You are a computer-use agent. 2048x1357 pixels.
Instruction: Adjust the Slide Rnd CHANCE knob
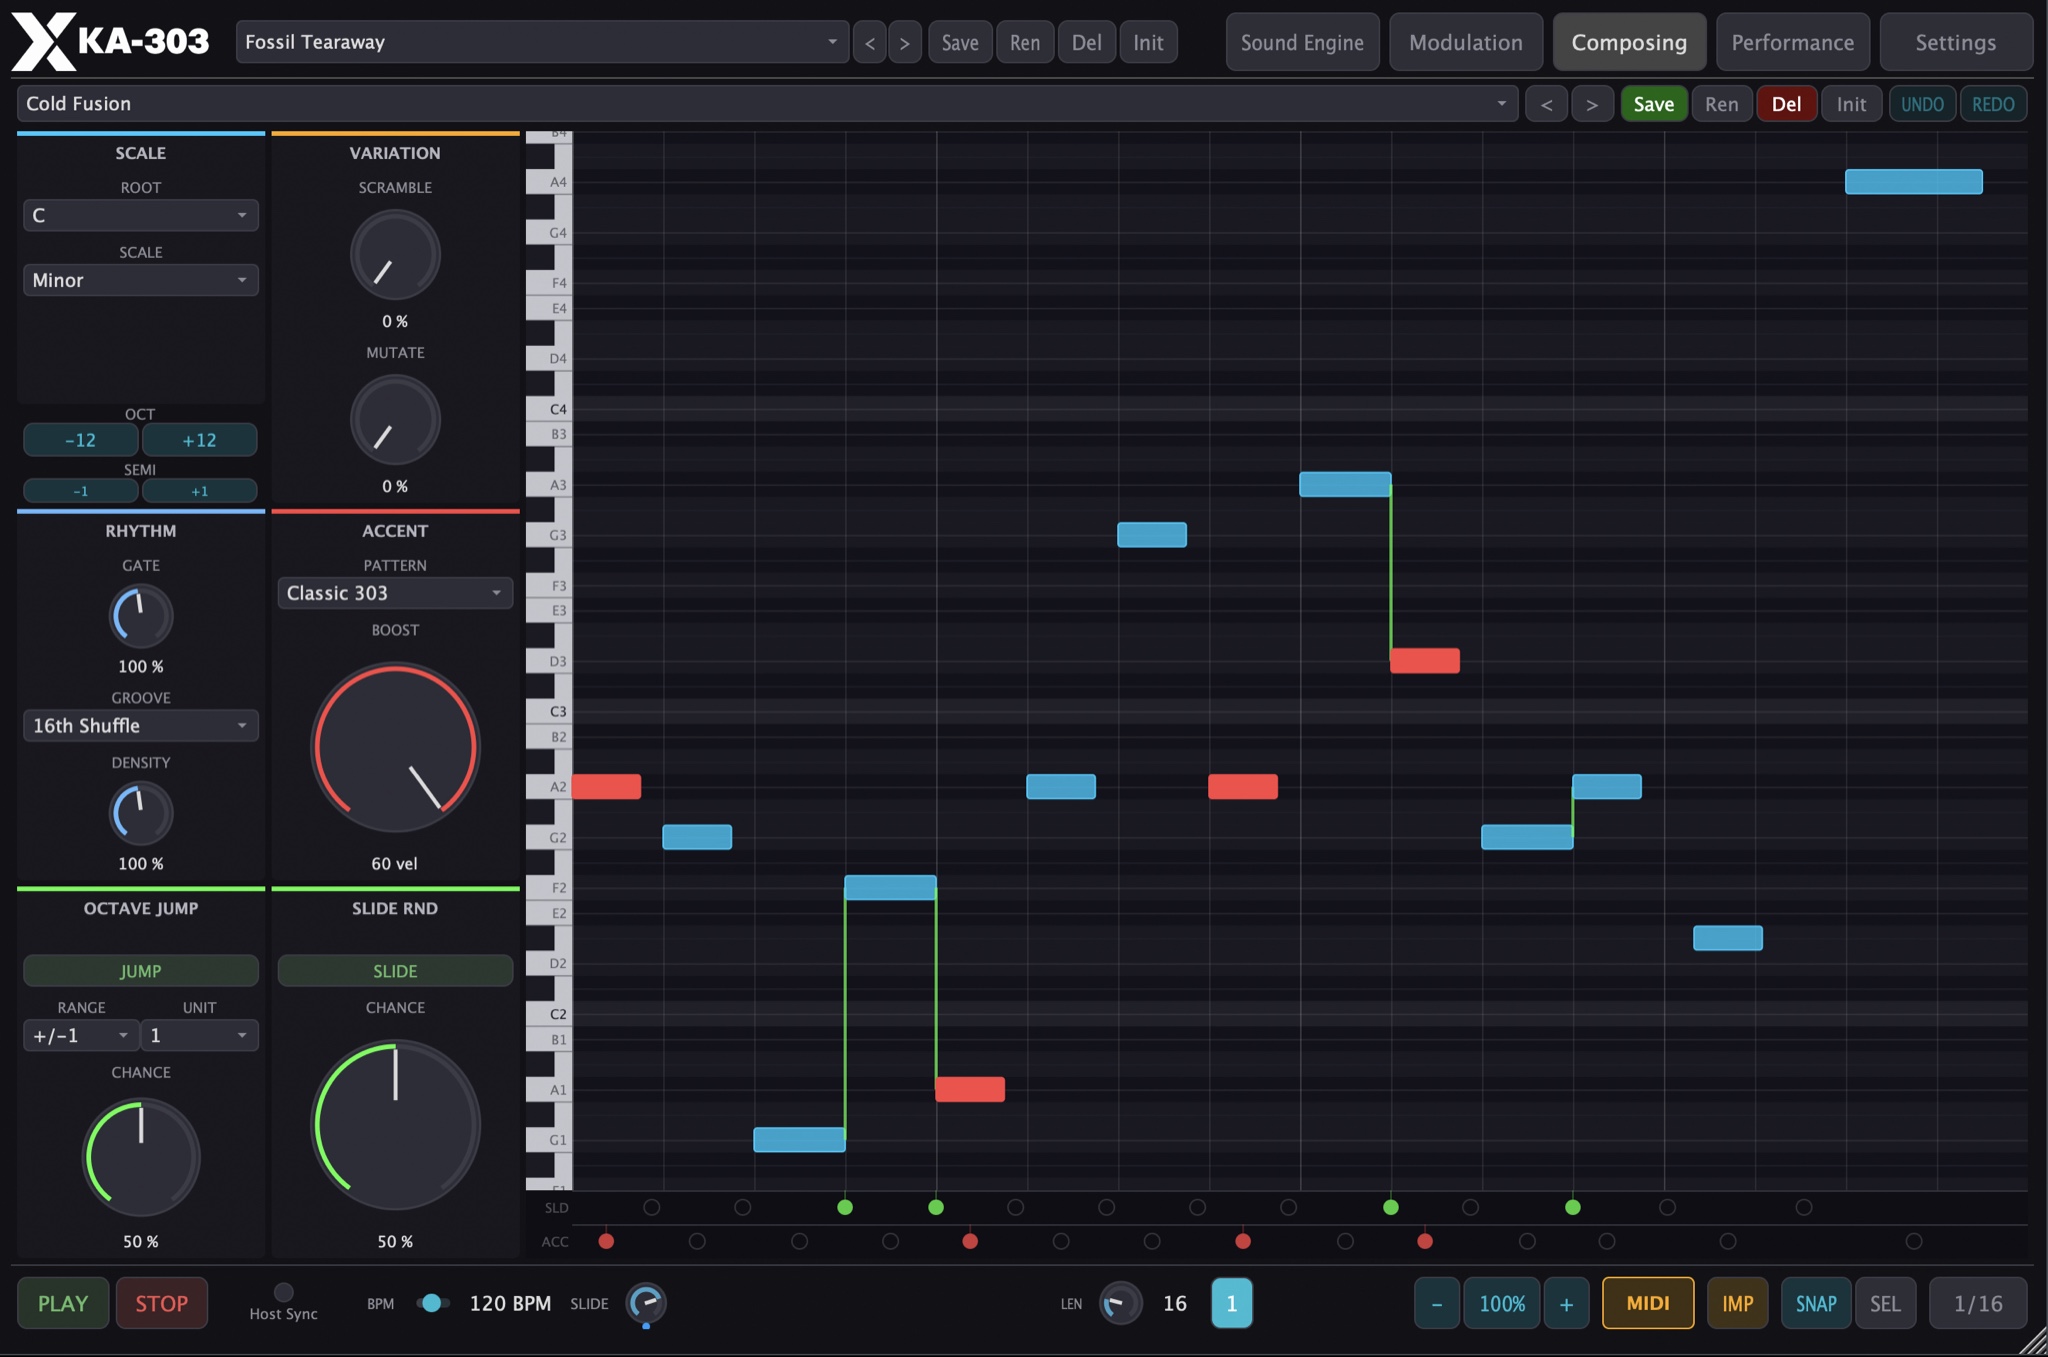[x=395, y=1125]
